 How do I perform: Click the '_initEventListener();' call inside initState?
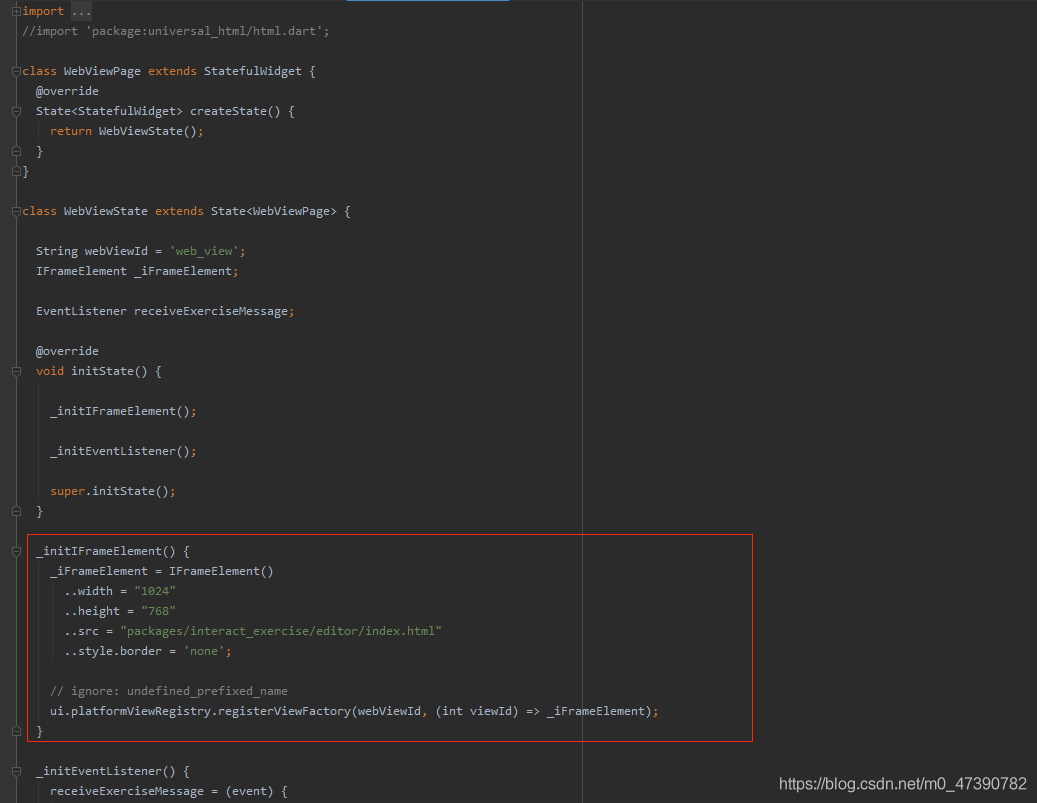123,451
